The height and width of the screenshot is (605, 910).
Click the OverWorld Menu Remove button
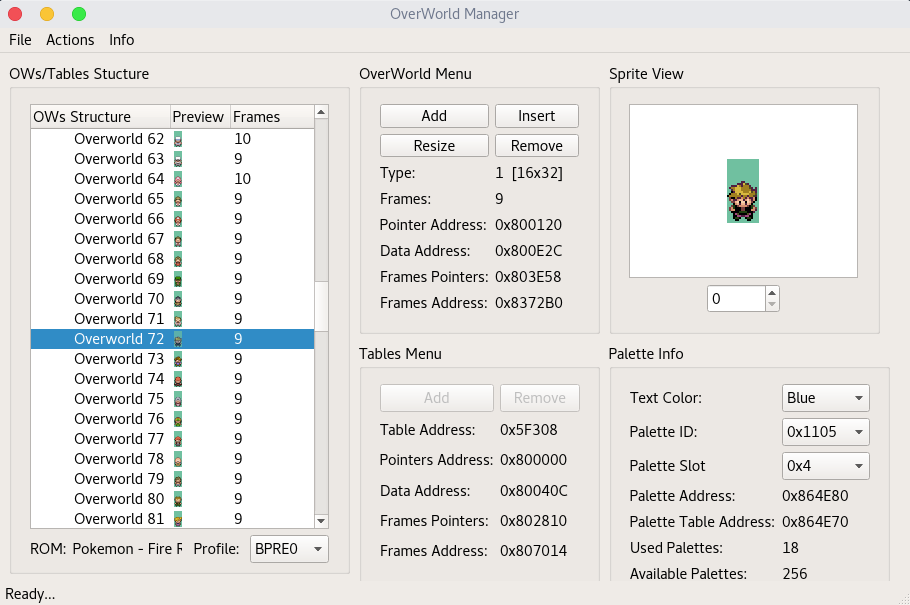click(x=537, y=146)
